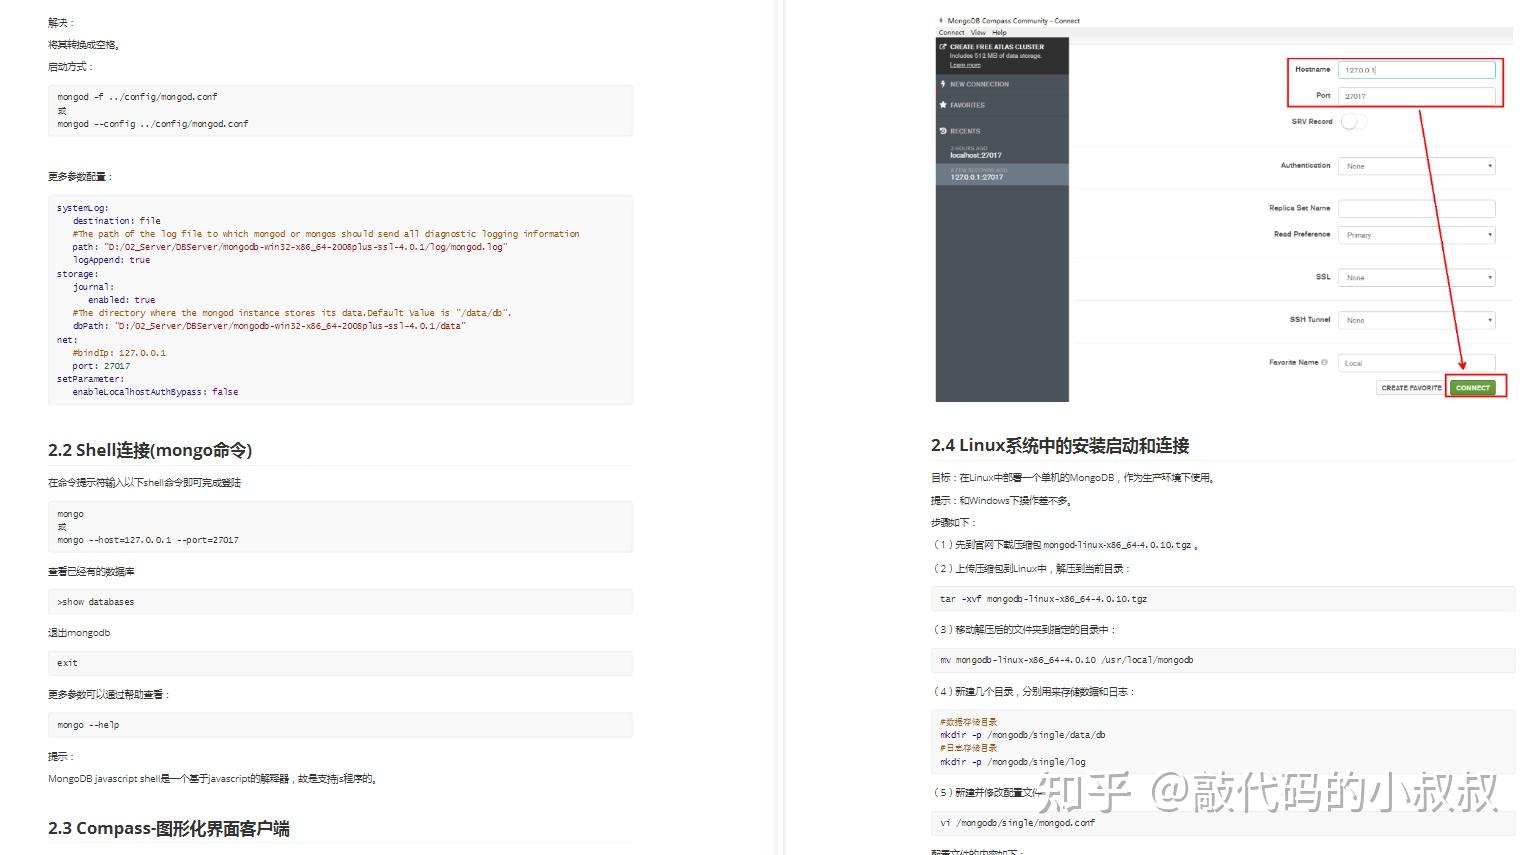Image resolution: width=1538 pixels, height=855 pixels.
Task: Click the ">show databases" command
Action: [96, 602]
